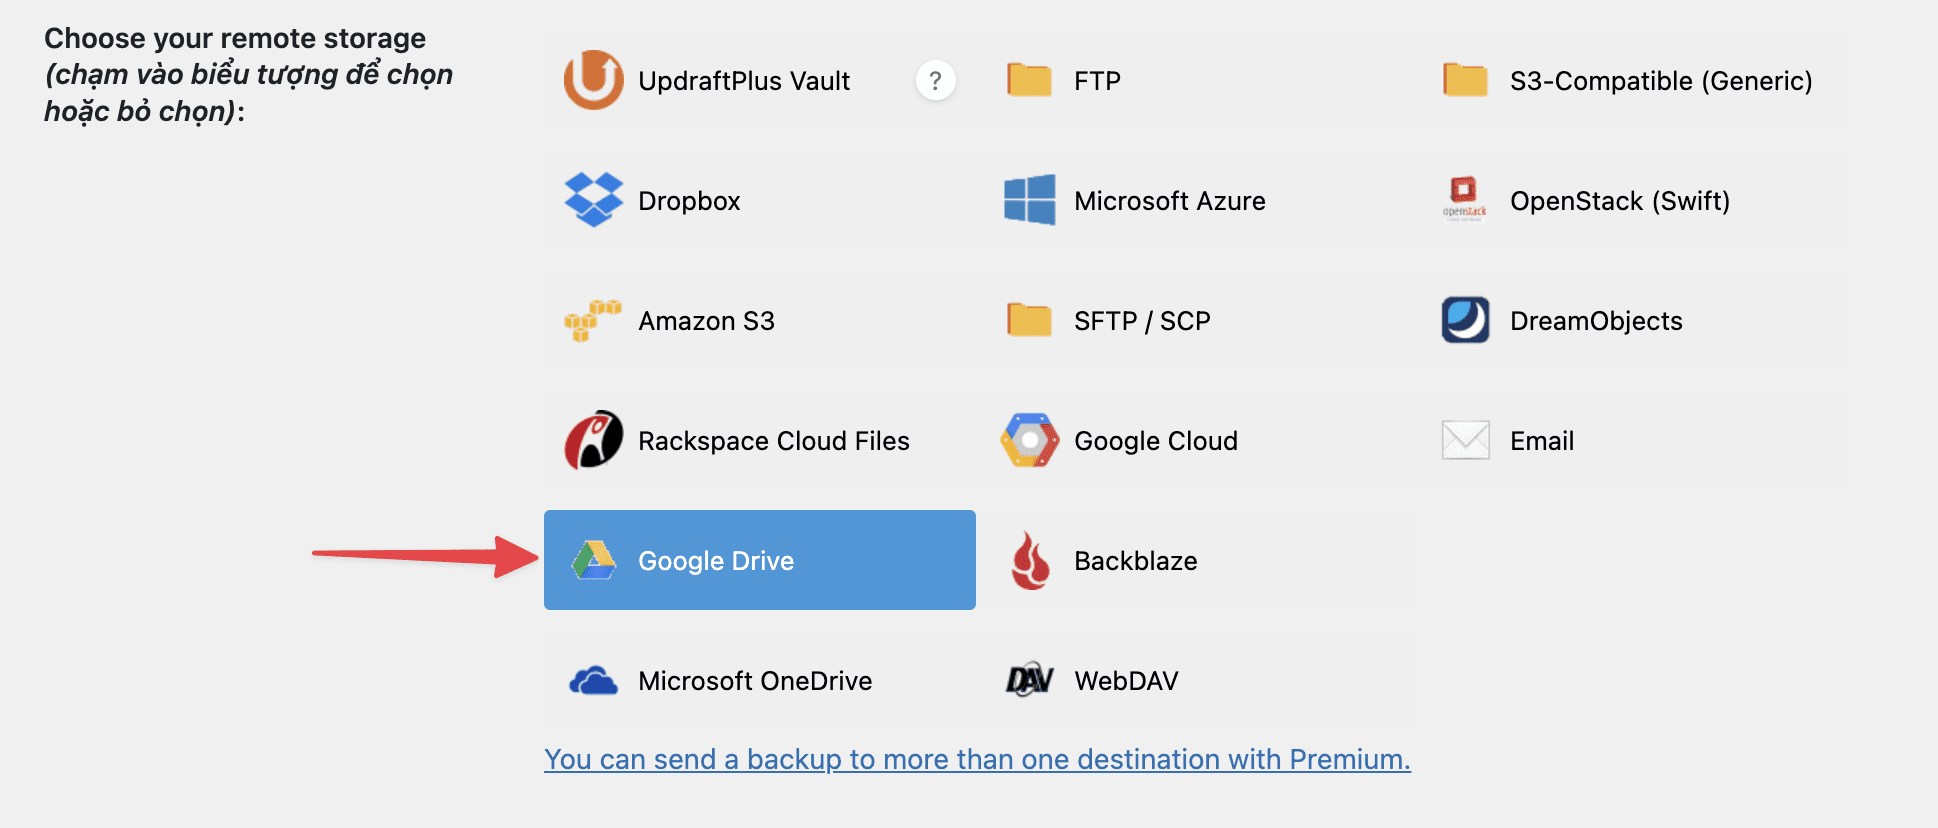Viewport: 1938px width, 828px height.
Task: Open the Premium multiple destinations link
Action: [977, 759]
